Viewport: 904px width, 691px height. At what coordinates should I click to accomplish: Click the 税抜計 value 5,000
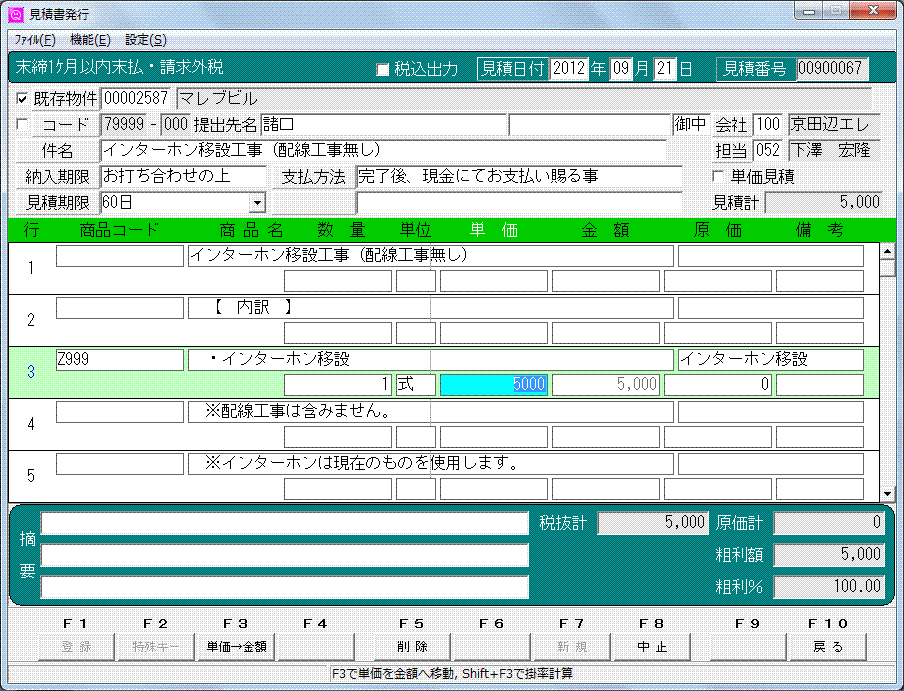[x=653, y=523]
